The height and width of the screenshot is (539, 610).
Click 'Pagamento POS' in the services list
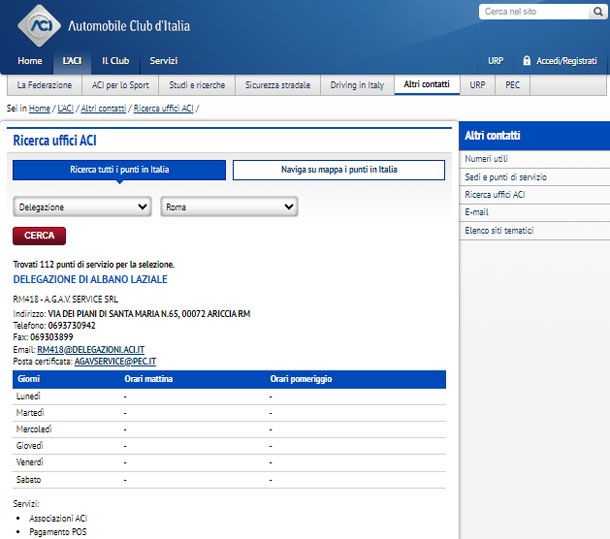(x=58, y=532)
